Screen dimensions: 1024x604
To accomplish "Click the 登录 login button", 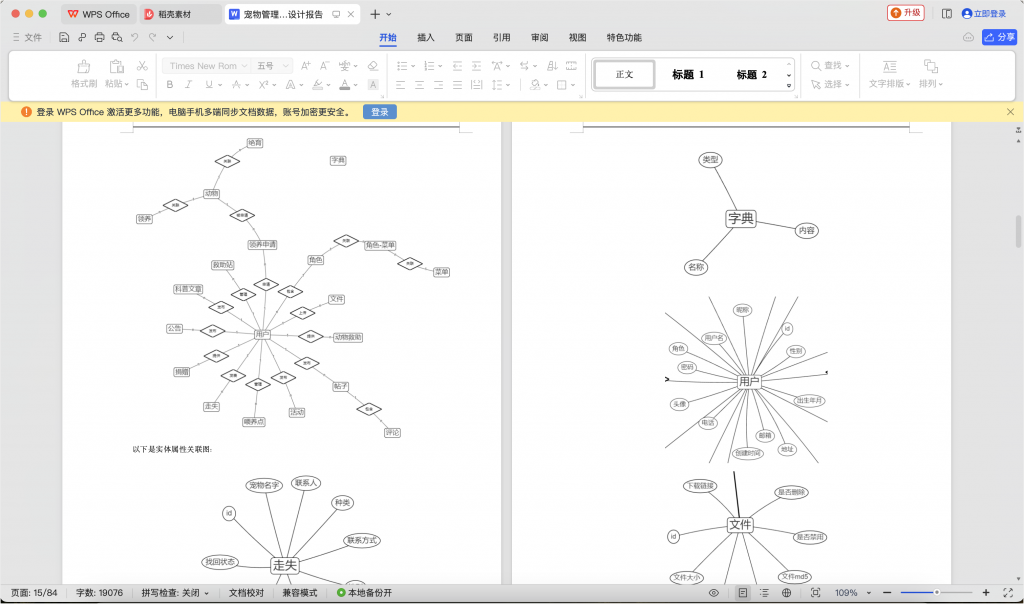I will [x=378, y=111].
